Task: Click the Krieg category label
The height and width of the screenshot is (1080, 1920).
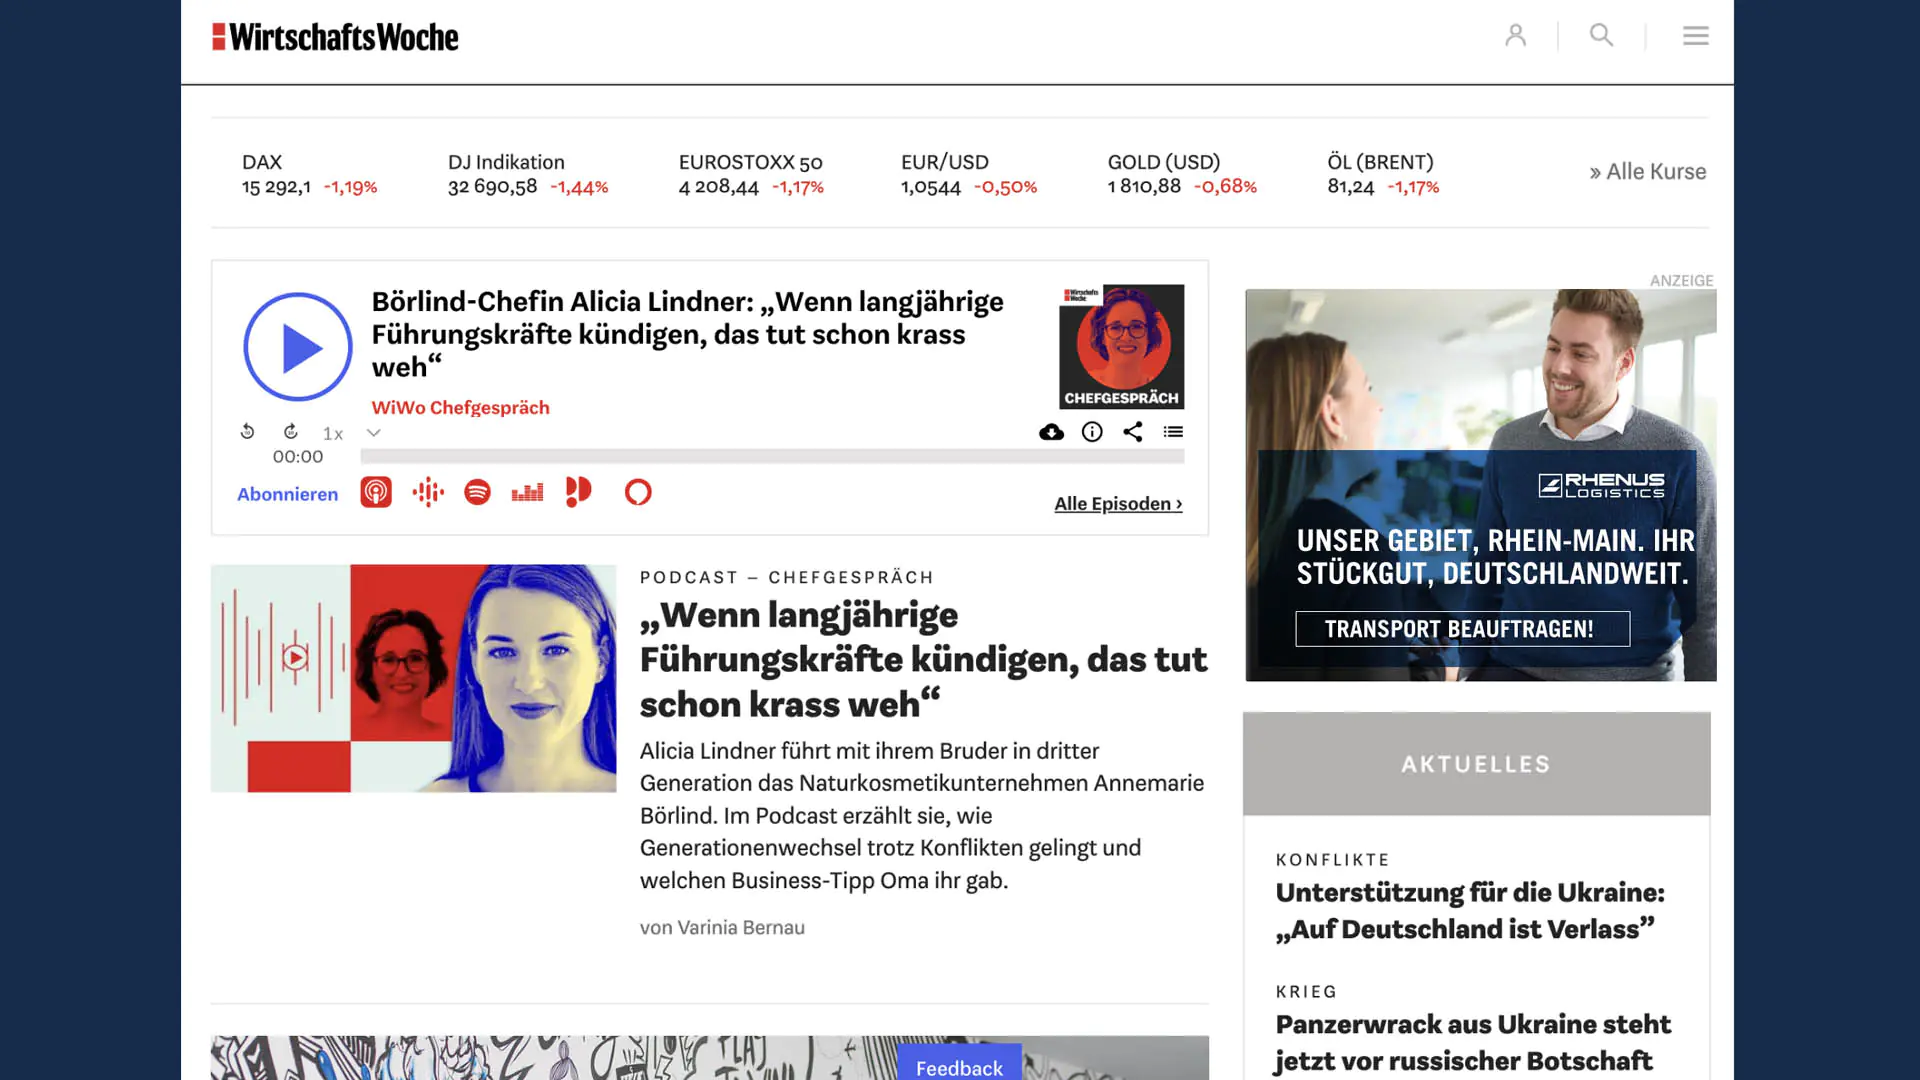Action: (1306, 992)
